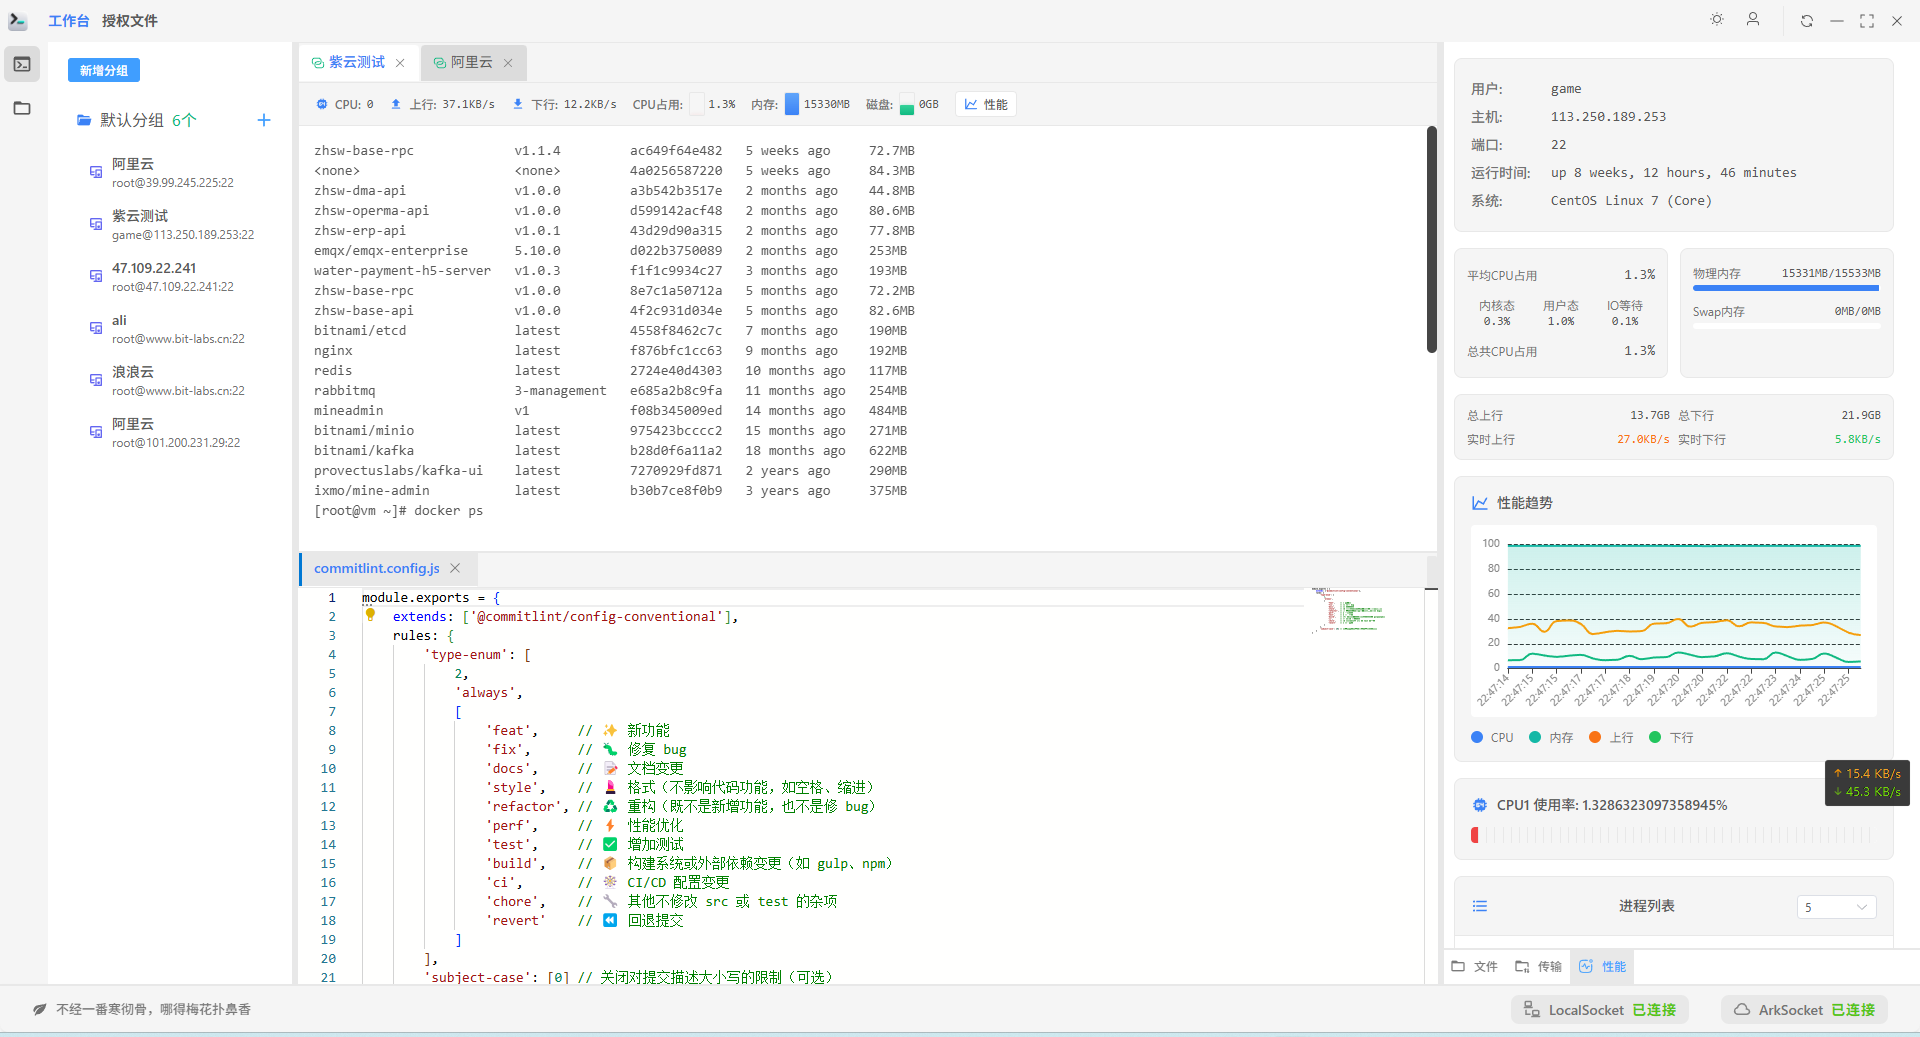
Task: Click the process list icon
Action: [x=1480, y=906]
